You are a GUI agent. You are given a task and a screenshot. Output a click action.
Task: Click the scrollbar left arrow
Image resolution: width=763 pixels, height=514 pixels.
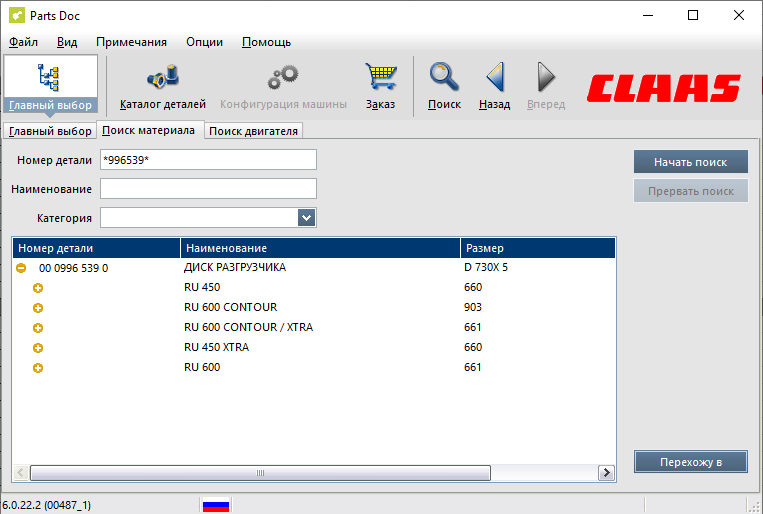tap(20, 473)
